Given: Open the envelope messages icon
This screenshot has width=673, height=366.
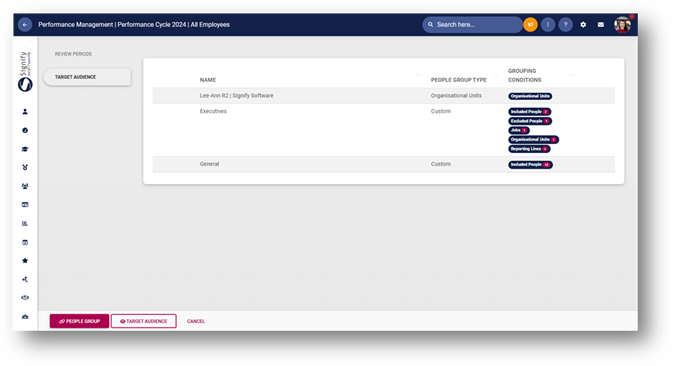Looking at the screenshot, I should 600,24.
